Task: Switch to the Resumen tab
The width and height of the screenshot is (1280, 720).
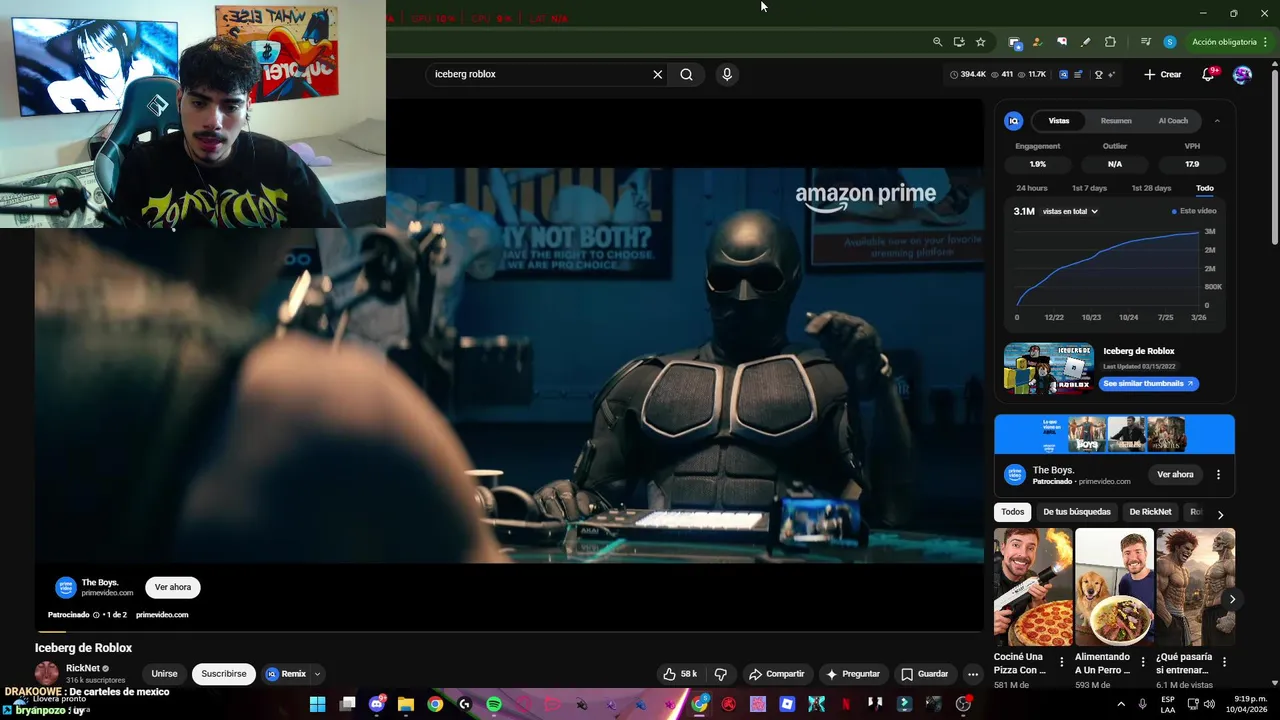Action: pyautogui.click(x=1116, y=121)
